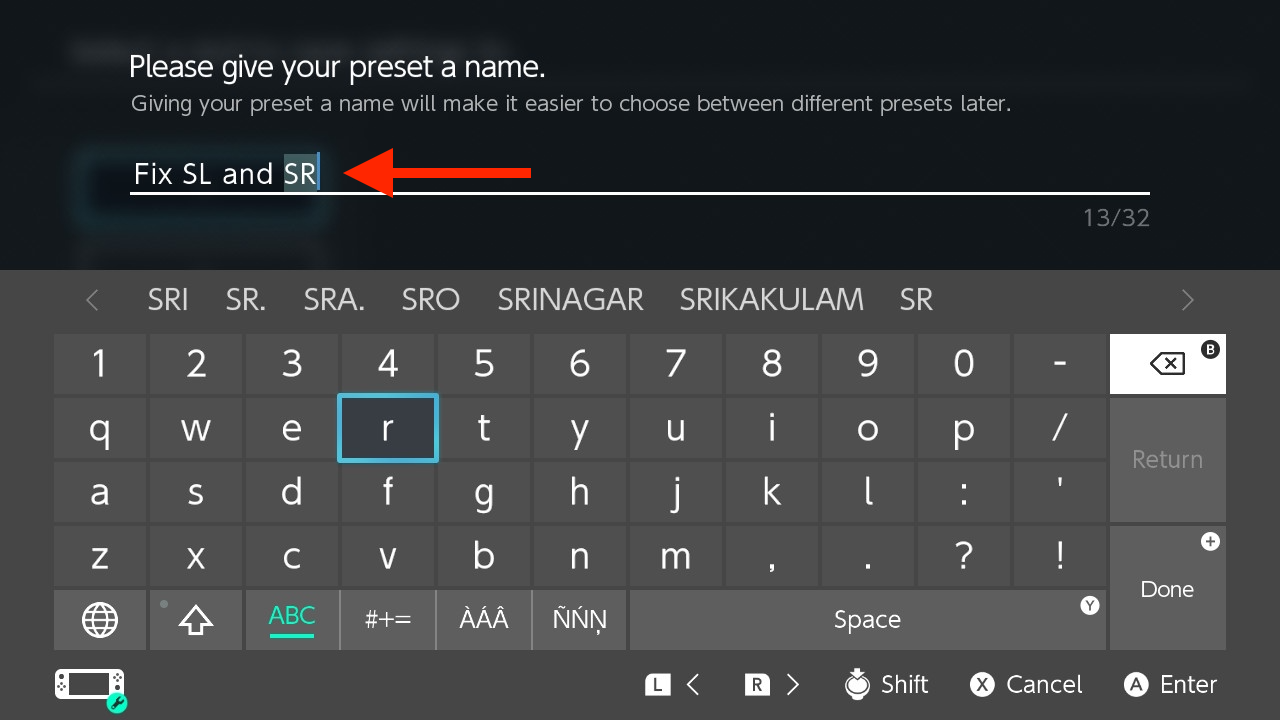Tap the number 3 key
The width and height of the screenshot is (1280, 720).
[292, 364]
